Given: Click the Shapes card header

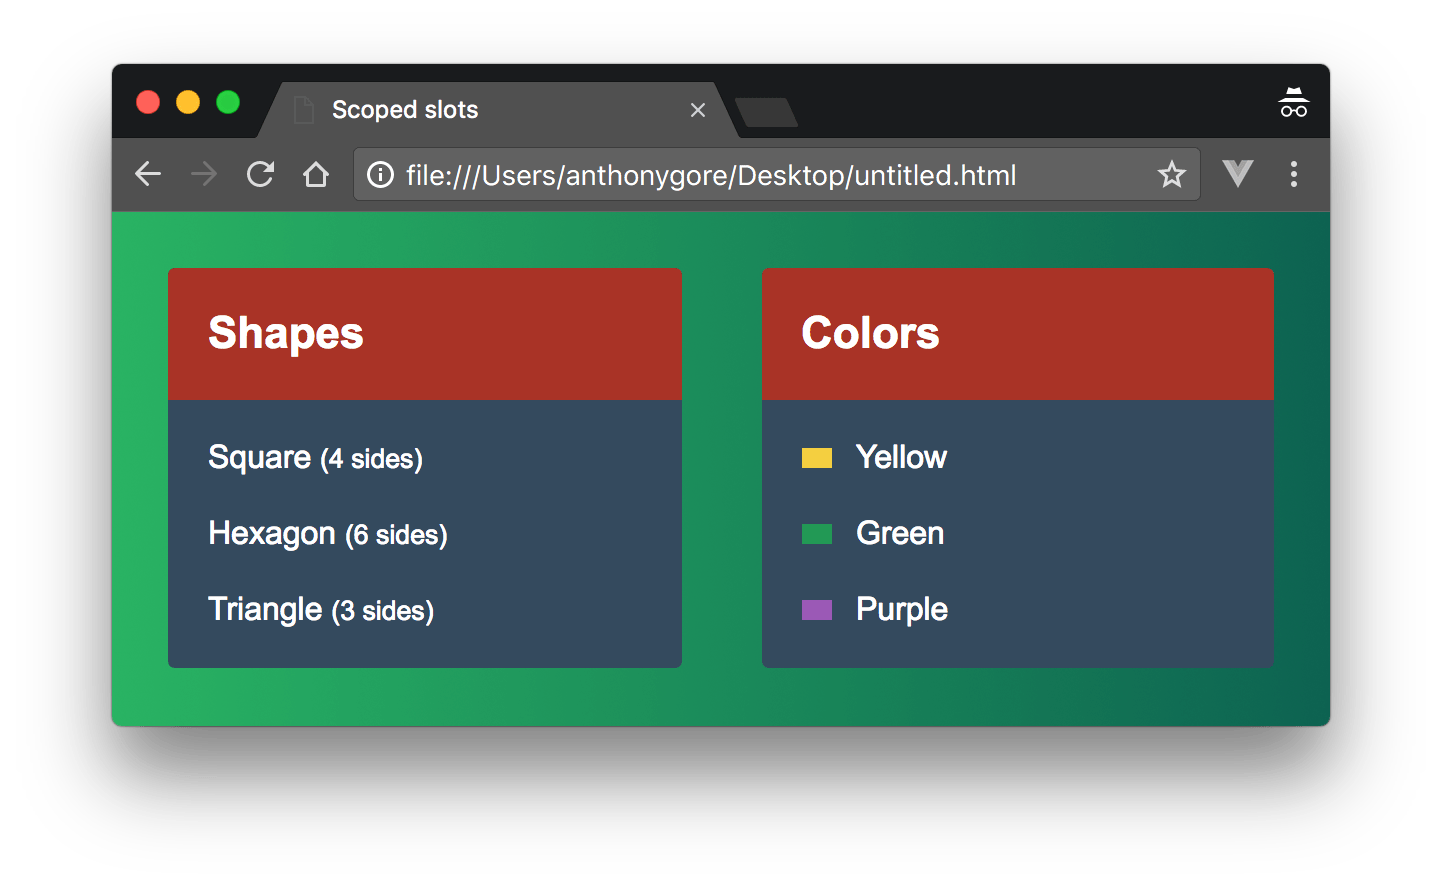Looking at the screenshot, I should click(x=285, y=333).
